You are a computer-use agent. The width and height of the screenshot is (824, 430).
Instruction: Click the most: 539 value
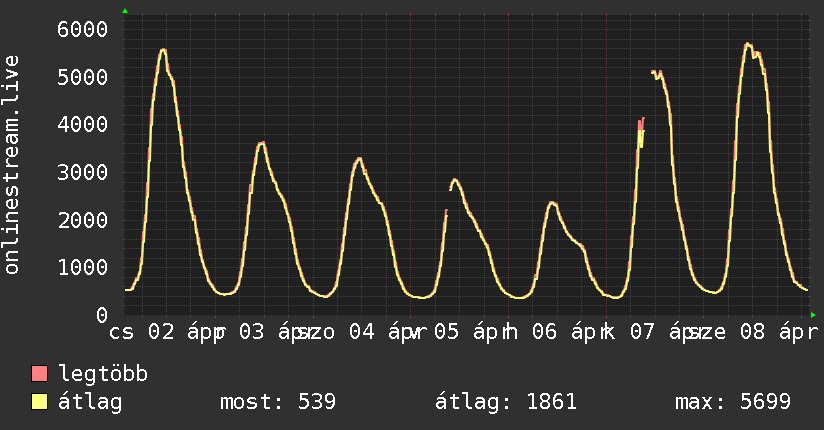pyautogui.click(x=278, y=402)
